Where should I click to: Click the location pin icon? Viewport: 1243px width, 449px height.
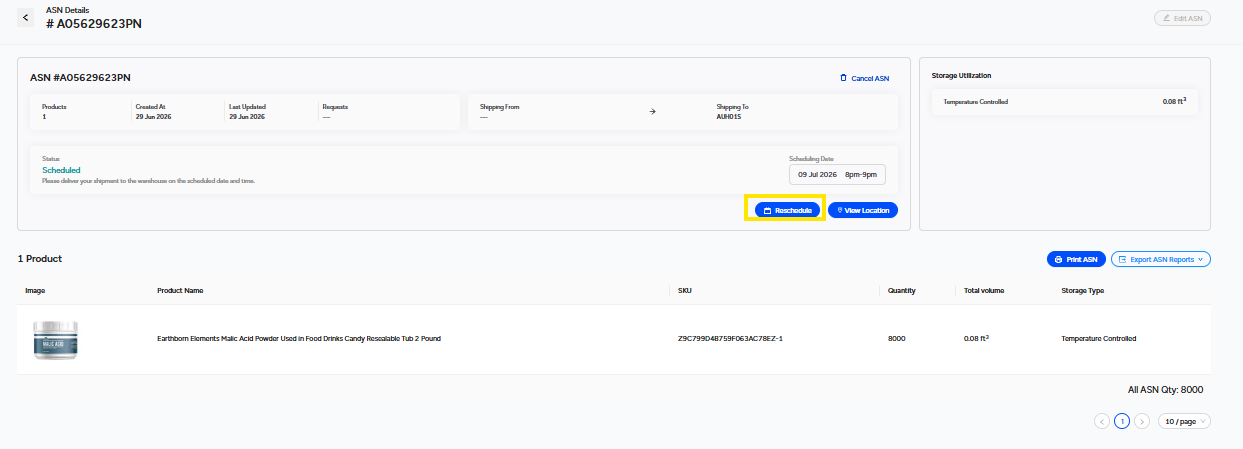point(840,210)
